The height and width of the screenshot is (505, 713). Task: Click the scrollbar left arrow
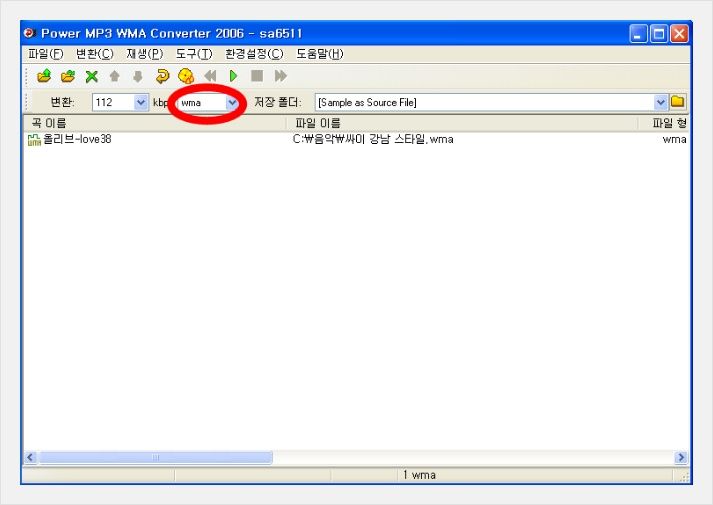[30, 457]
